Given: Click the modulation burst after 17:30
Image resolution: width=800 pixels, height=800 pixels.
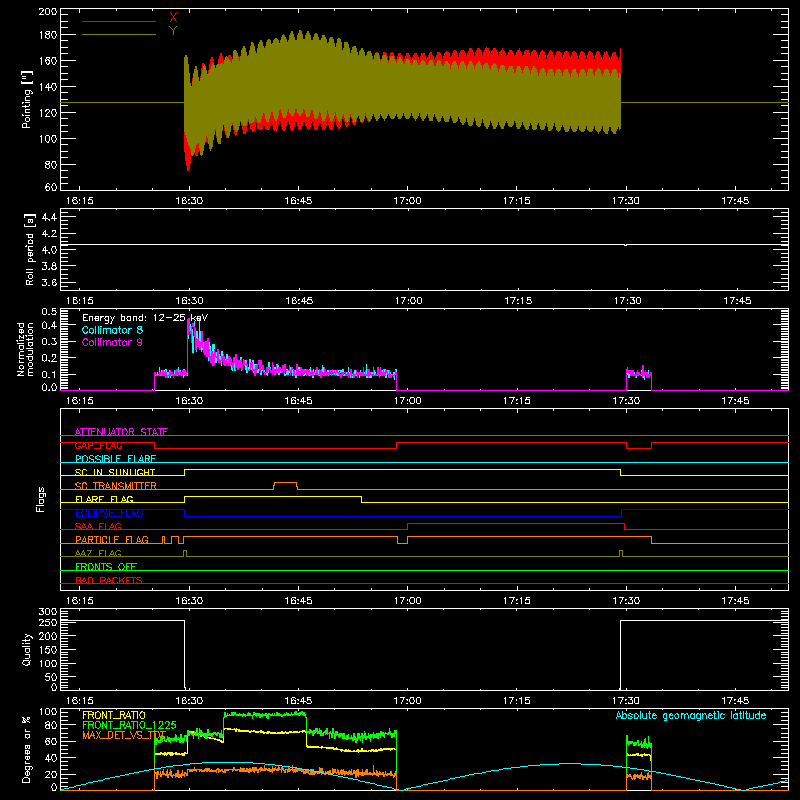Looking at the screenshot, I should [x=639, y=377].
